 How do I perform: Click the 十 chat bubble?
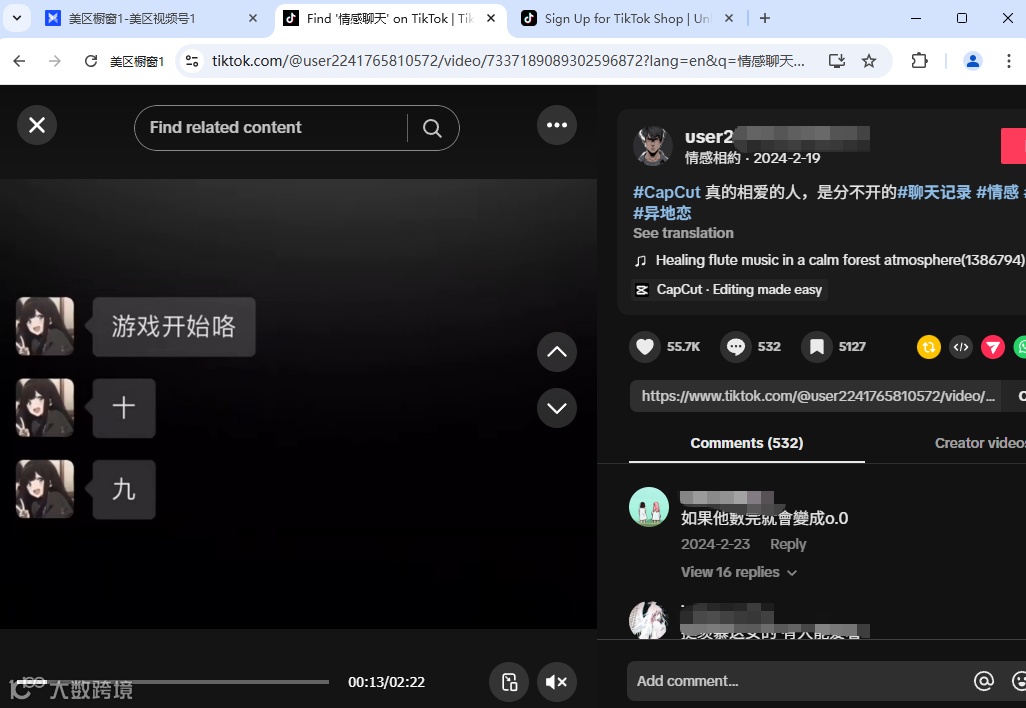[x=124, y=408]
